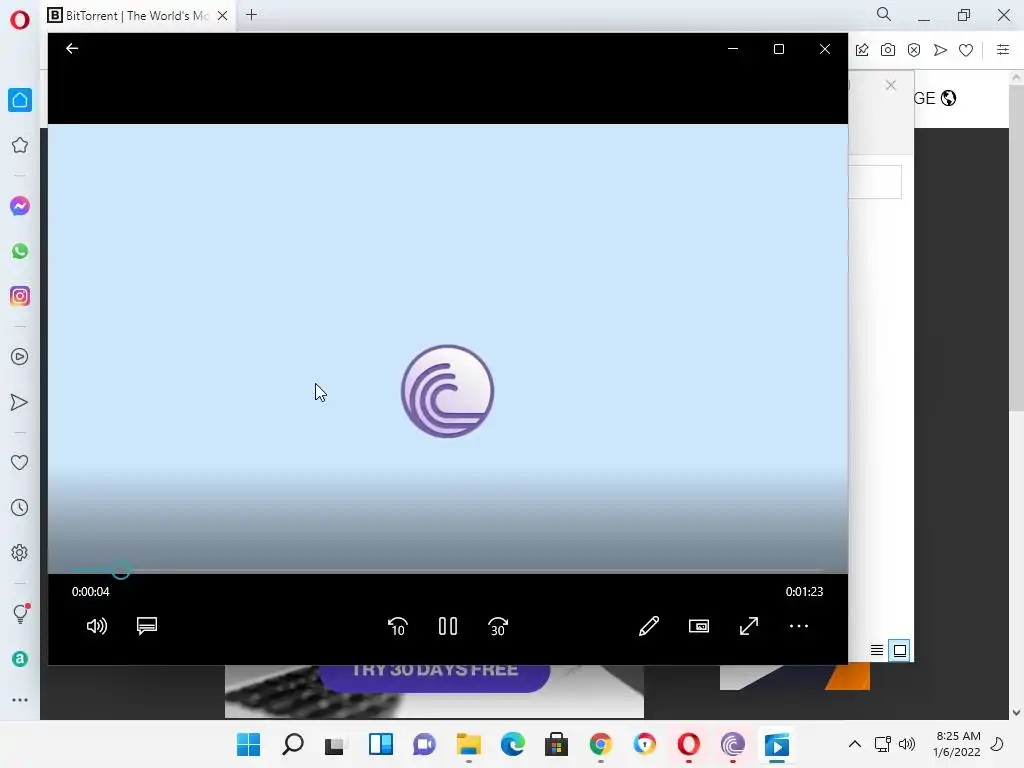Open the Windows Start menu
Viewport: 1024px width, 768px height.
coord(248,744)
